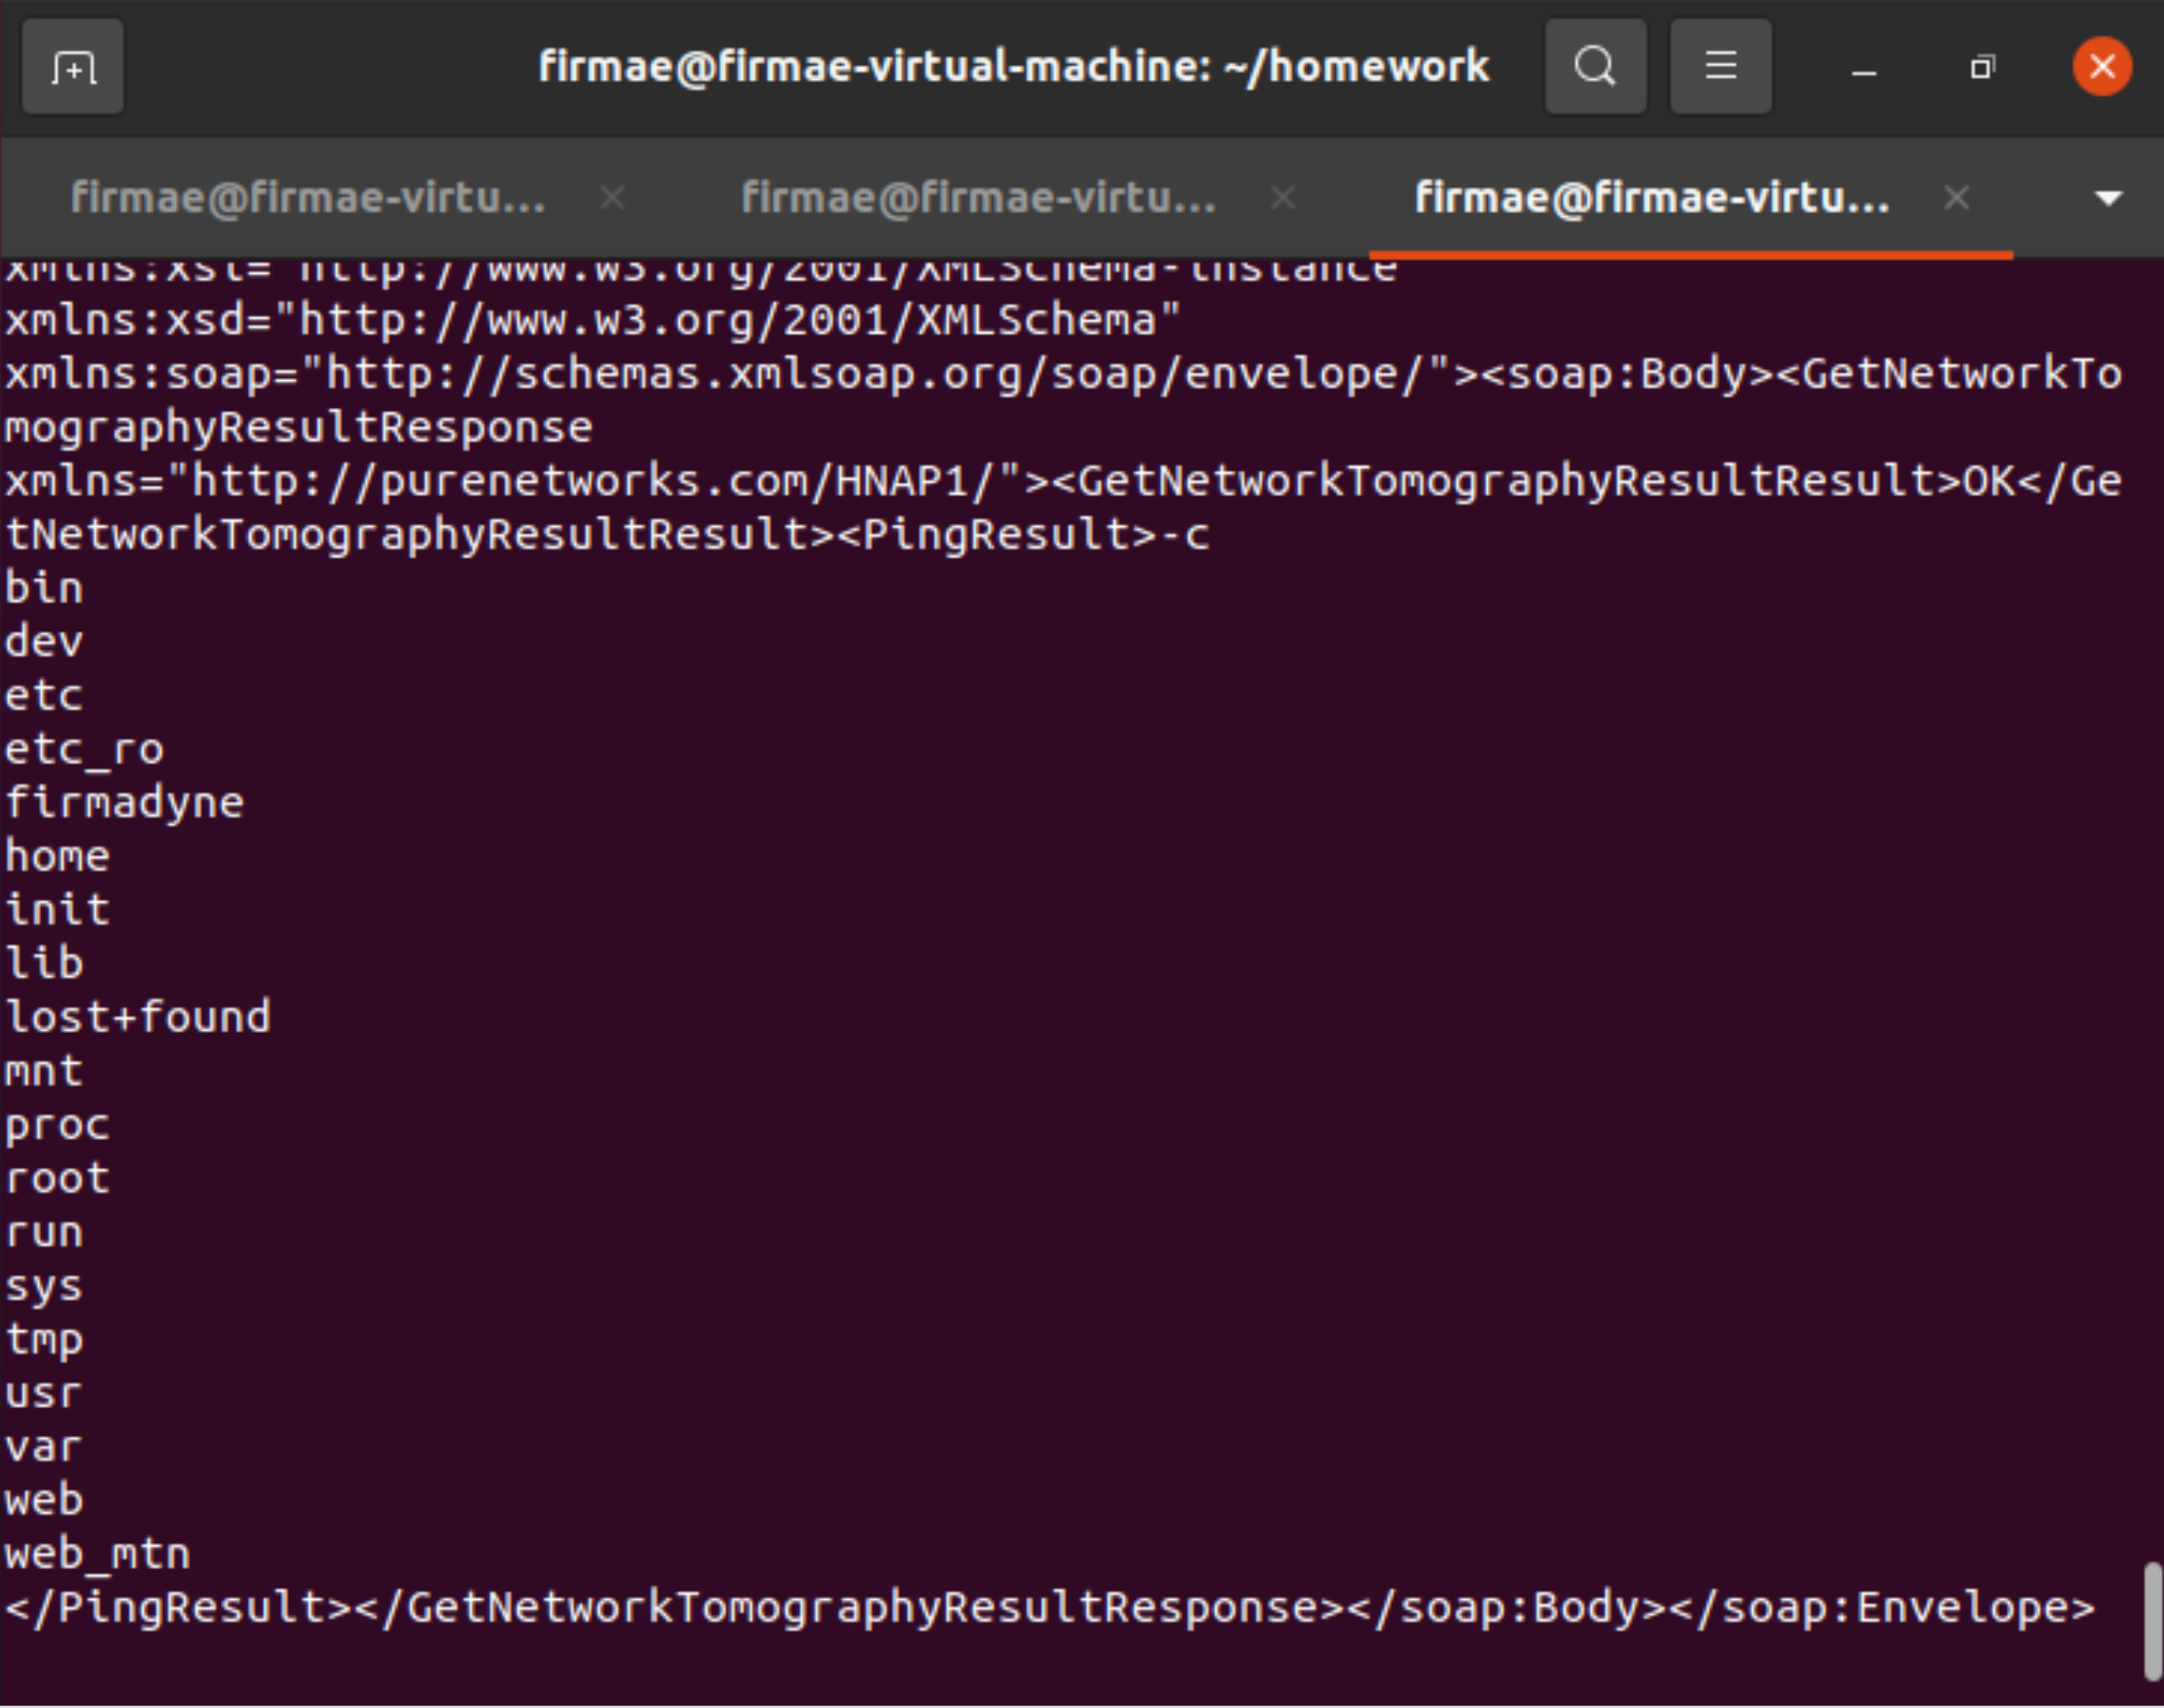Minimize the terminal window
Viewport: 2164px width, 1708px height.
[x=1863, y=69]
